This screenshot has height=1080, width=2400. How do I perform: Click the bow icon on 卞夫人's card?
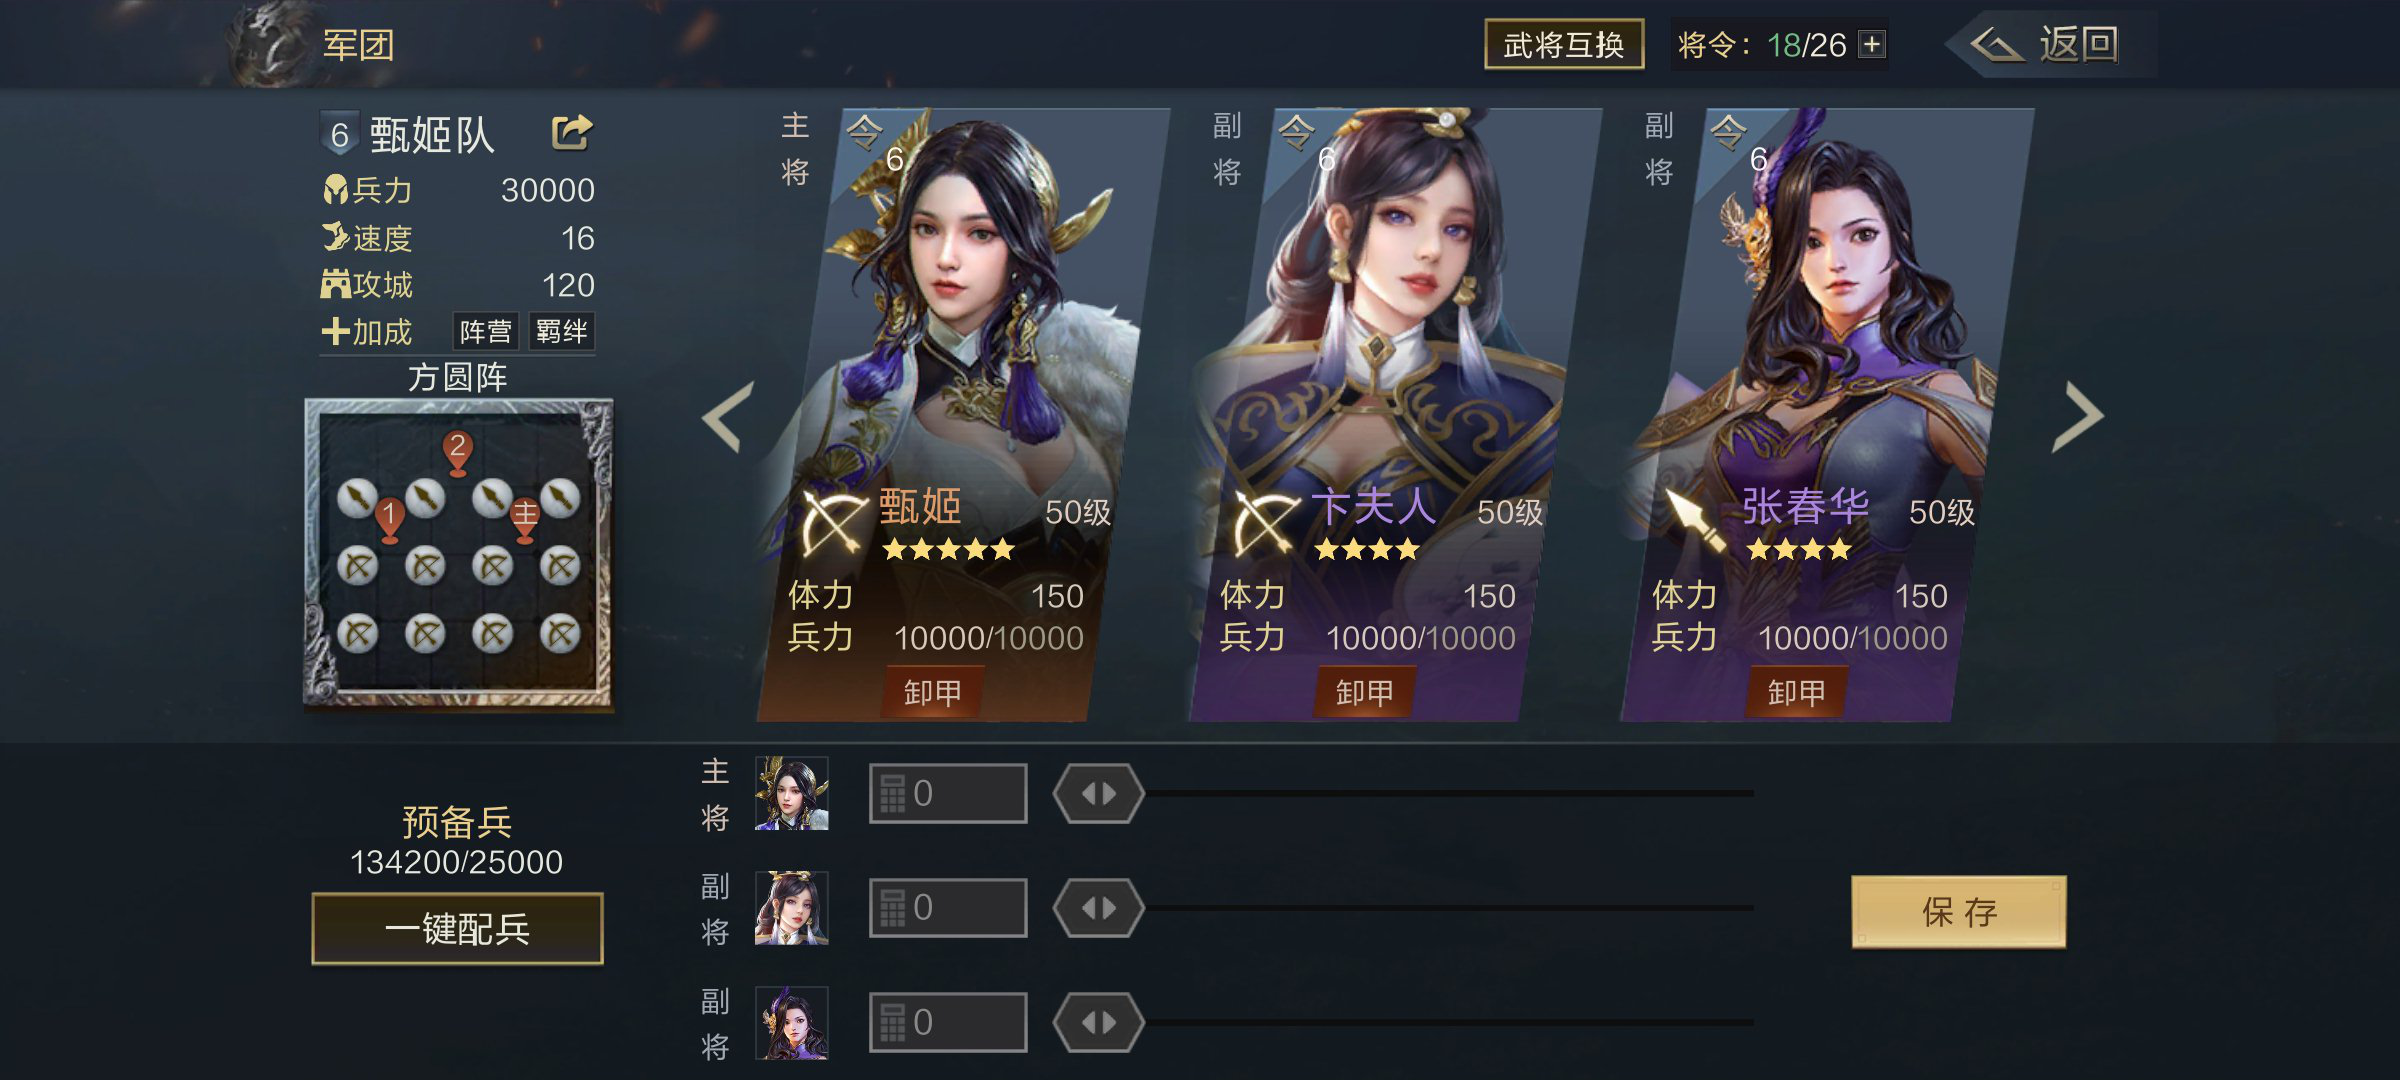pyautogui.click(x=1265, y=522)
